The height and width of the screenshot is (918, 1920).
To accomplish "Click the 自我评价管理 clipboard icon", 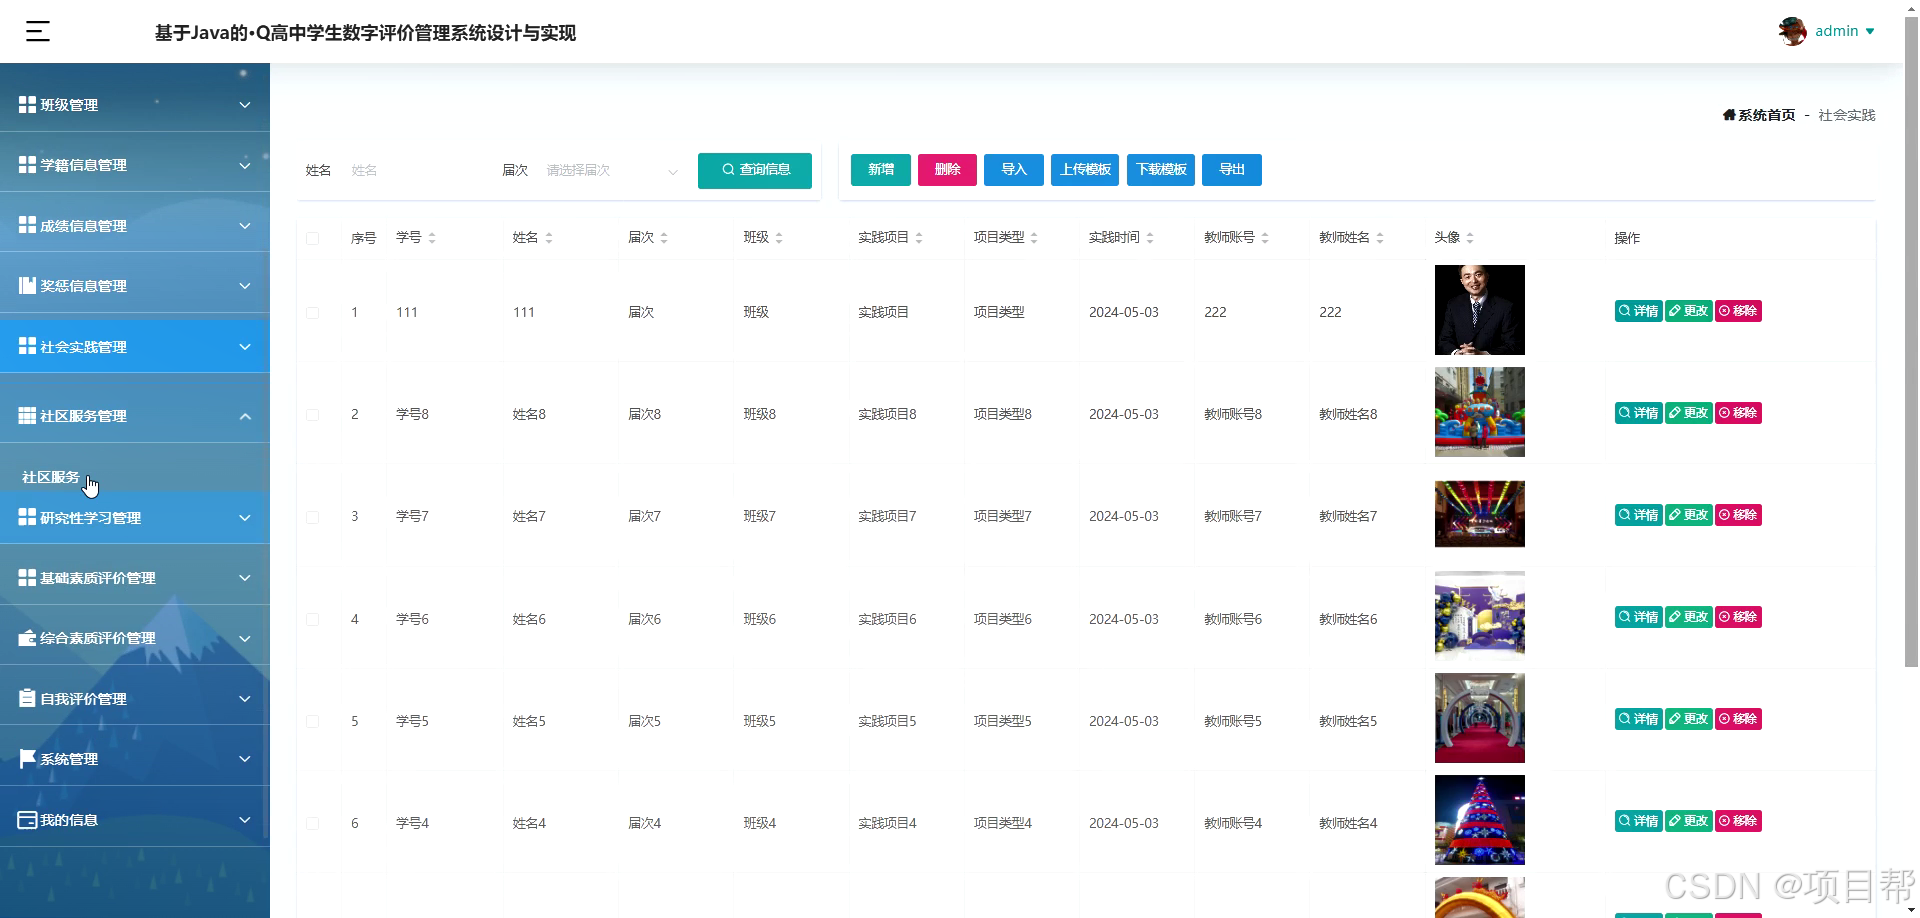I will click(27, 699).
